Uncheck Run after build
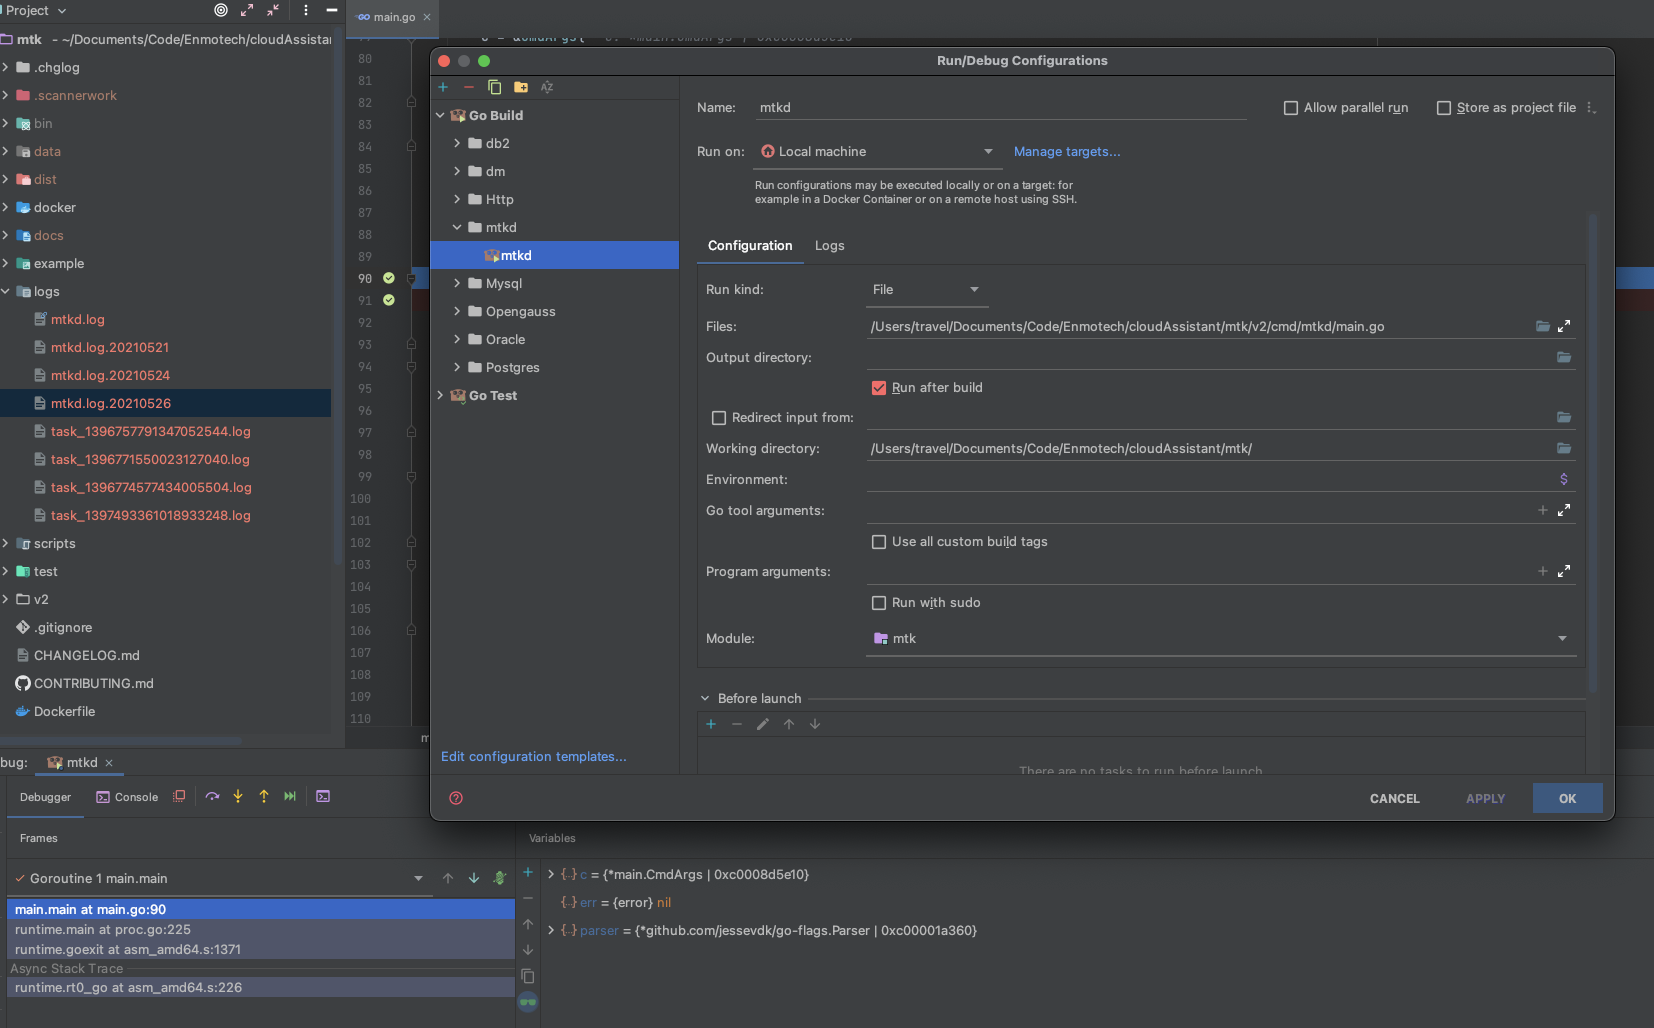This screenshot has width=1654, height=1028. point(879,388)
